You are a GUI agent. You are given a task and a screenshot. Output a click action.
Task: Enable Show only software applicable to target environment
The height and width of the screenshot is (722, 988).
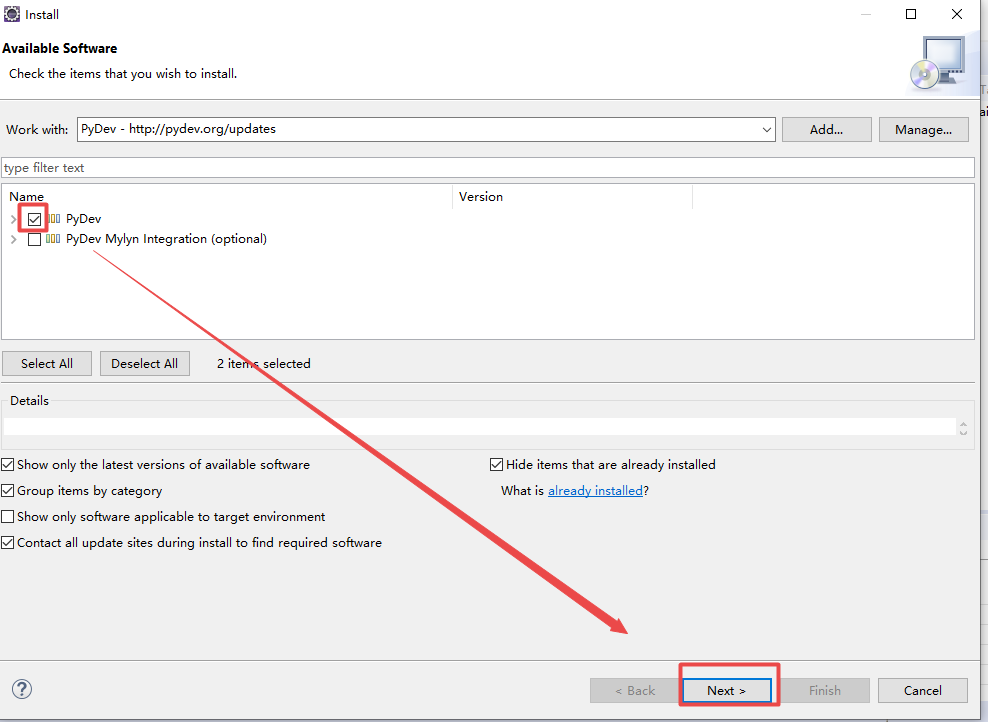(8, 517)
